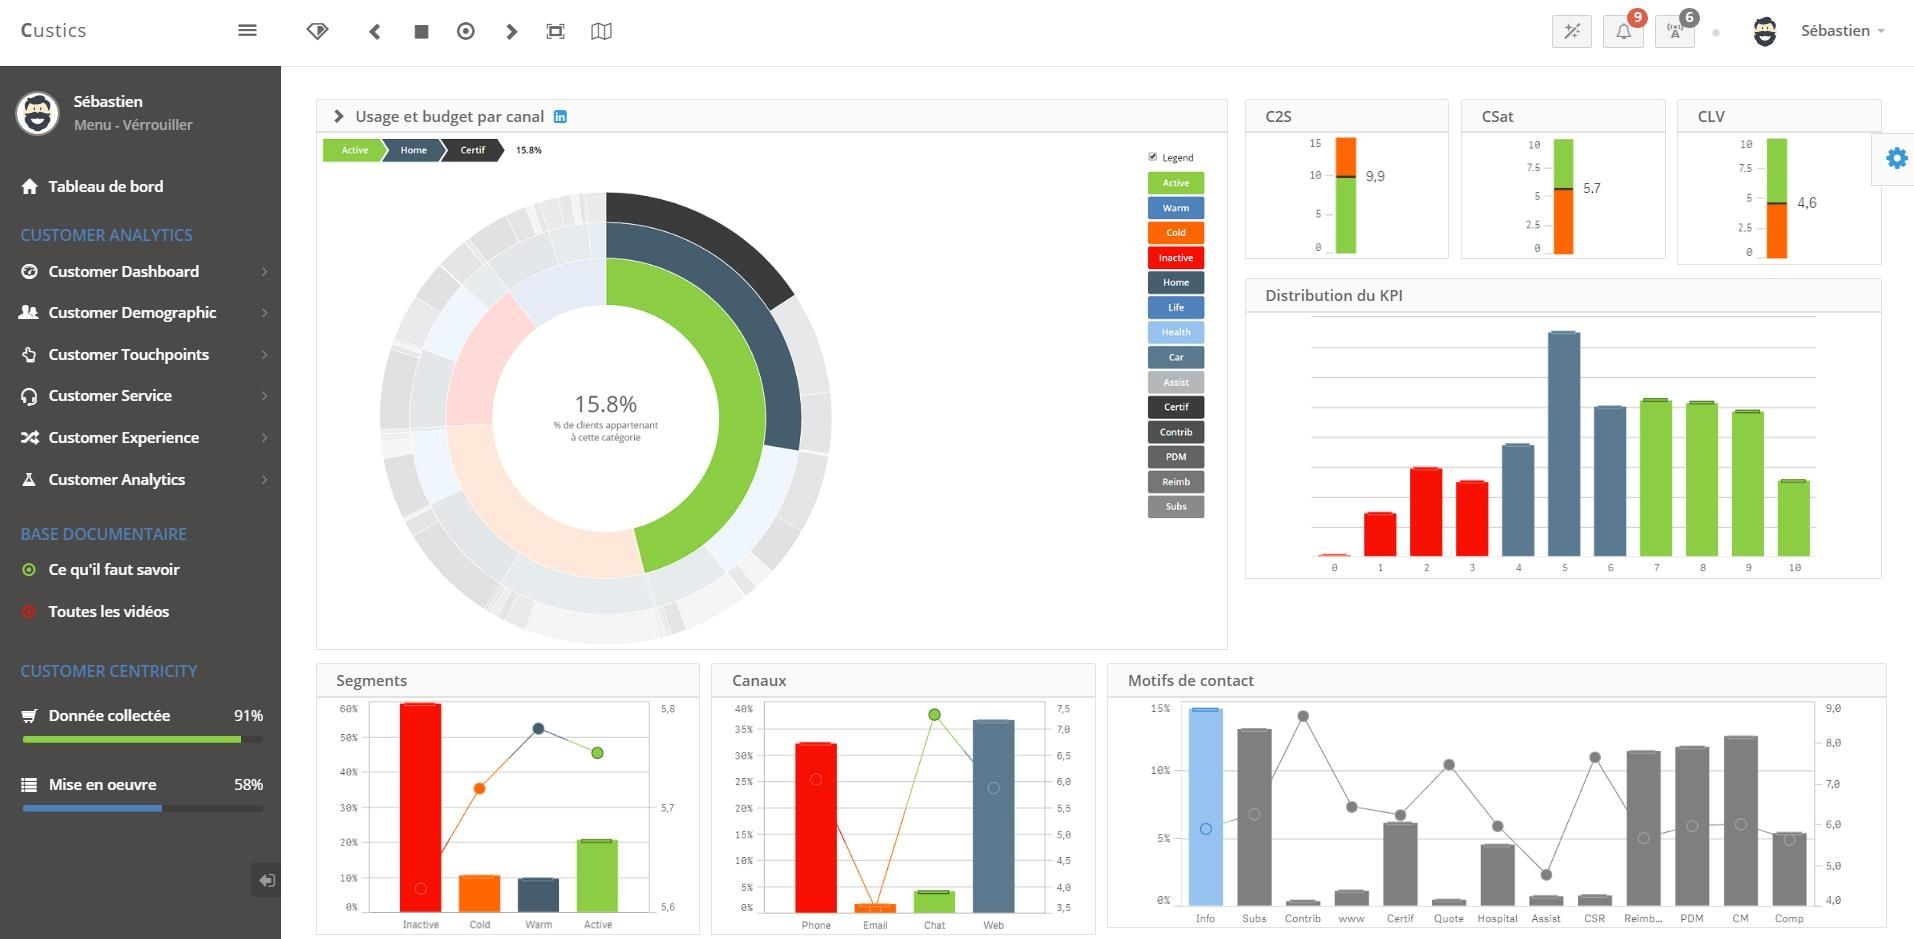Select the Certif breadcrumb
Screen dimensions: 1914x939
coord(472,150)
